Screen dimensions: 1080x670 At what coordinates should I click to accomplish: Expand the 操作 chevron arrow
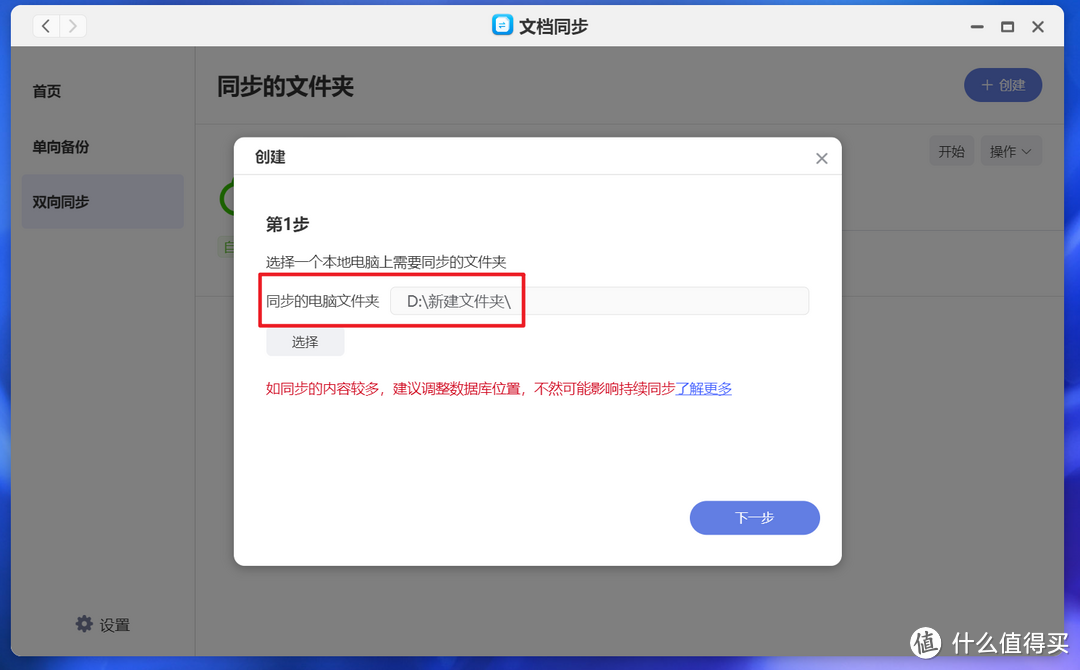pos(1027,151)
